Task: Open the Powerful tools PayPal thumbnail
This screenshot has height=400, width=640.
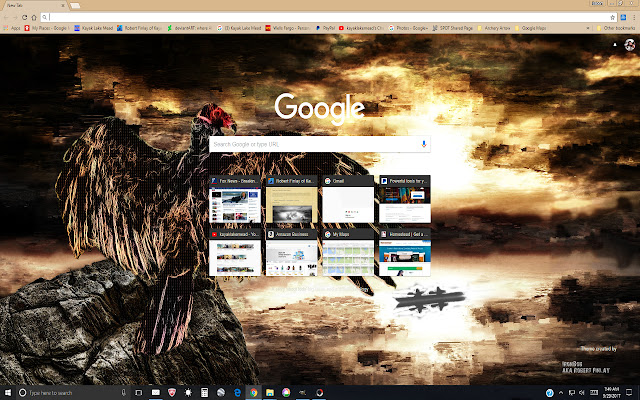Action: [x=405, y=199]
